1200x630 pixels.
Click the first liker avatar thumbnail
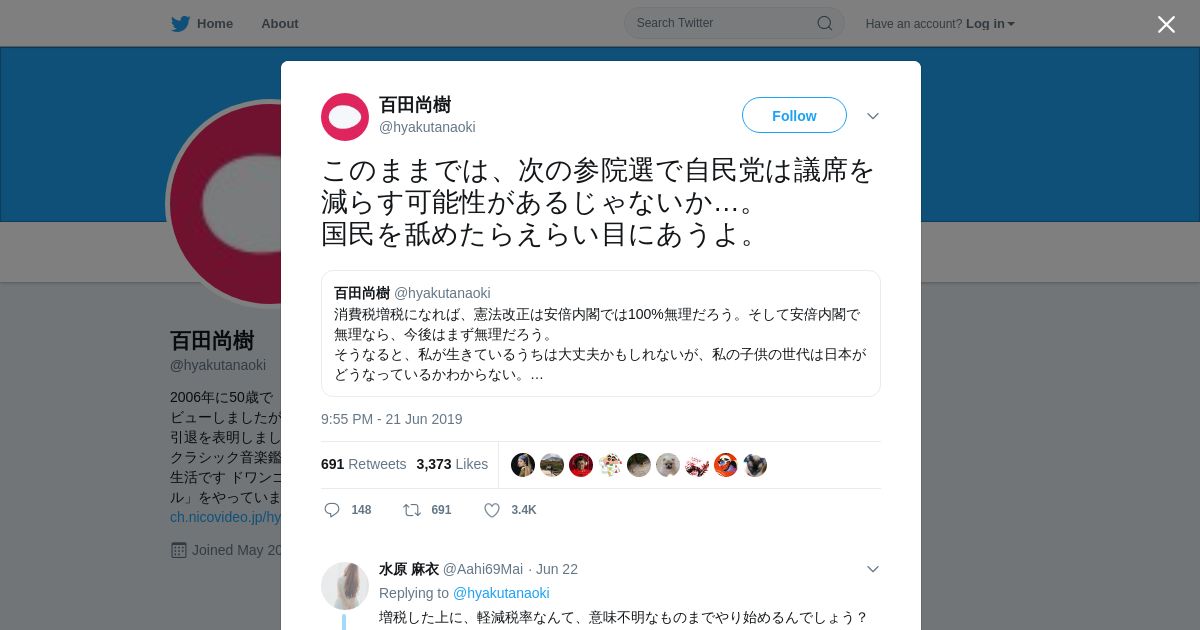coord(523,465)
